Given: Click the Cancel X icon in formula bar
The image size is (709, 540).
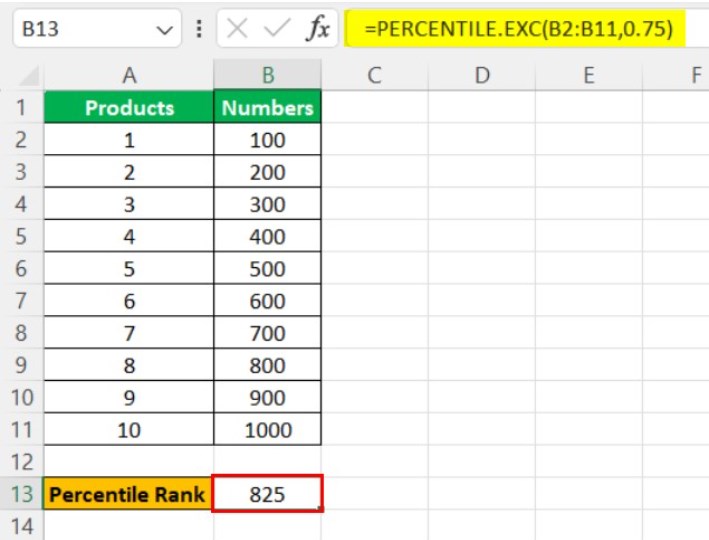Looking at the screenshot, I should click(237, 29).
